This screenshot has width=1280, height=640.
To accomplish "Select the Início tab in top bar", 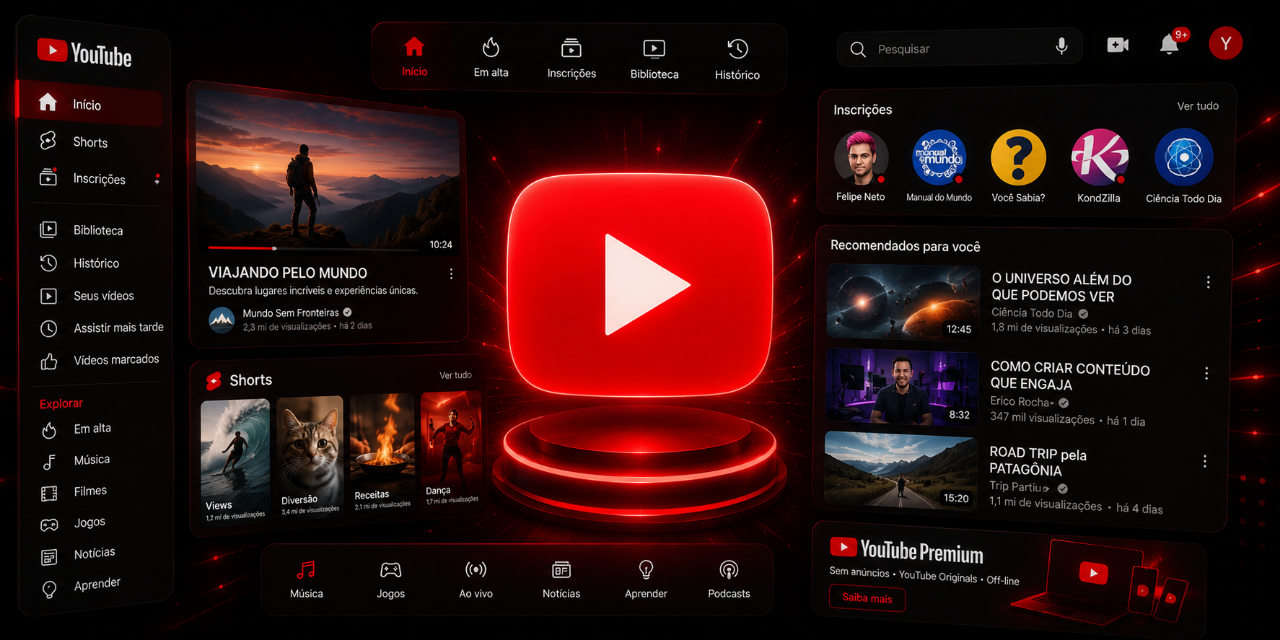I will 414,57.
